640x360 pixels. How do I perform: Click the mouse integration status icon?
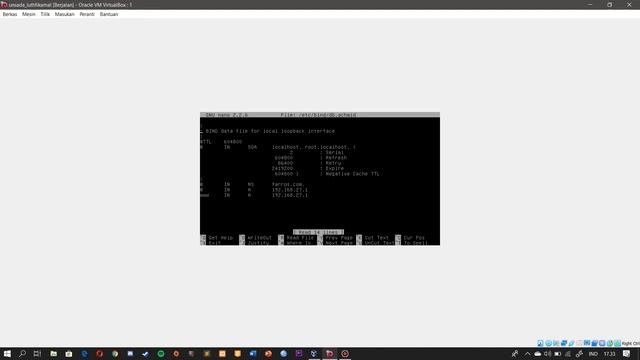[x=610, y=343]
